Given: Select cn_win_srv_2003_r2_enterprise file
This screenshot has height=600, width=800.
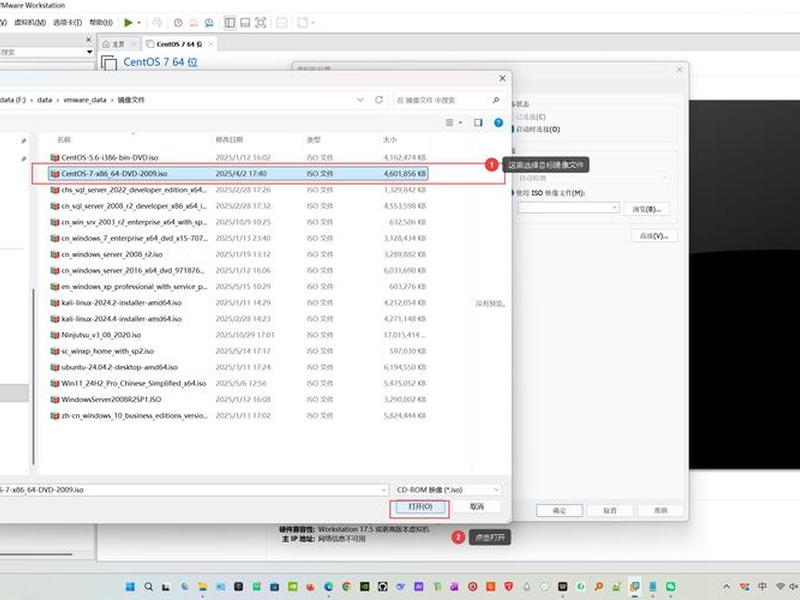Looking at the screenshot, I should coord(238,222).
